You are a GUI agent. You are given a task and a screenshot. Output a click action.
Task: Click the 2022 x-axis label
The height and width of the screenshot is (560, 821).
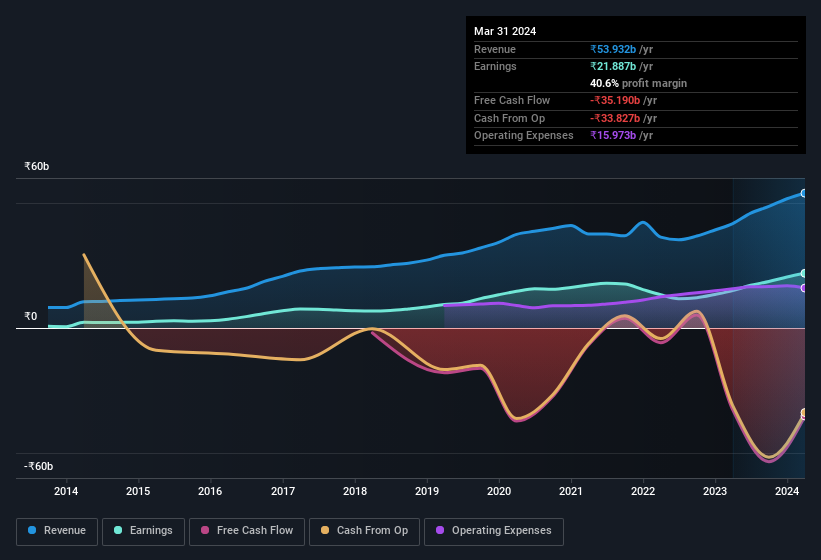(643, 491)
